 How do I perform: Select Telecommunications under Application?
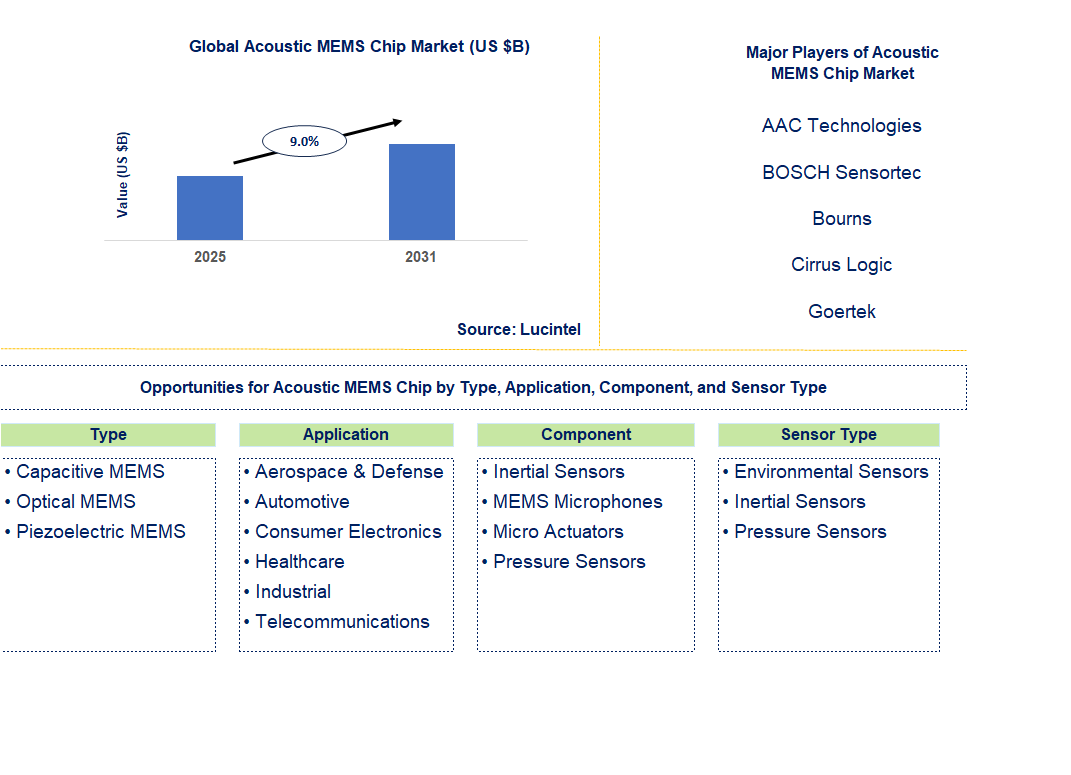point(342,622)
